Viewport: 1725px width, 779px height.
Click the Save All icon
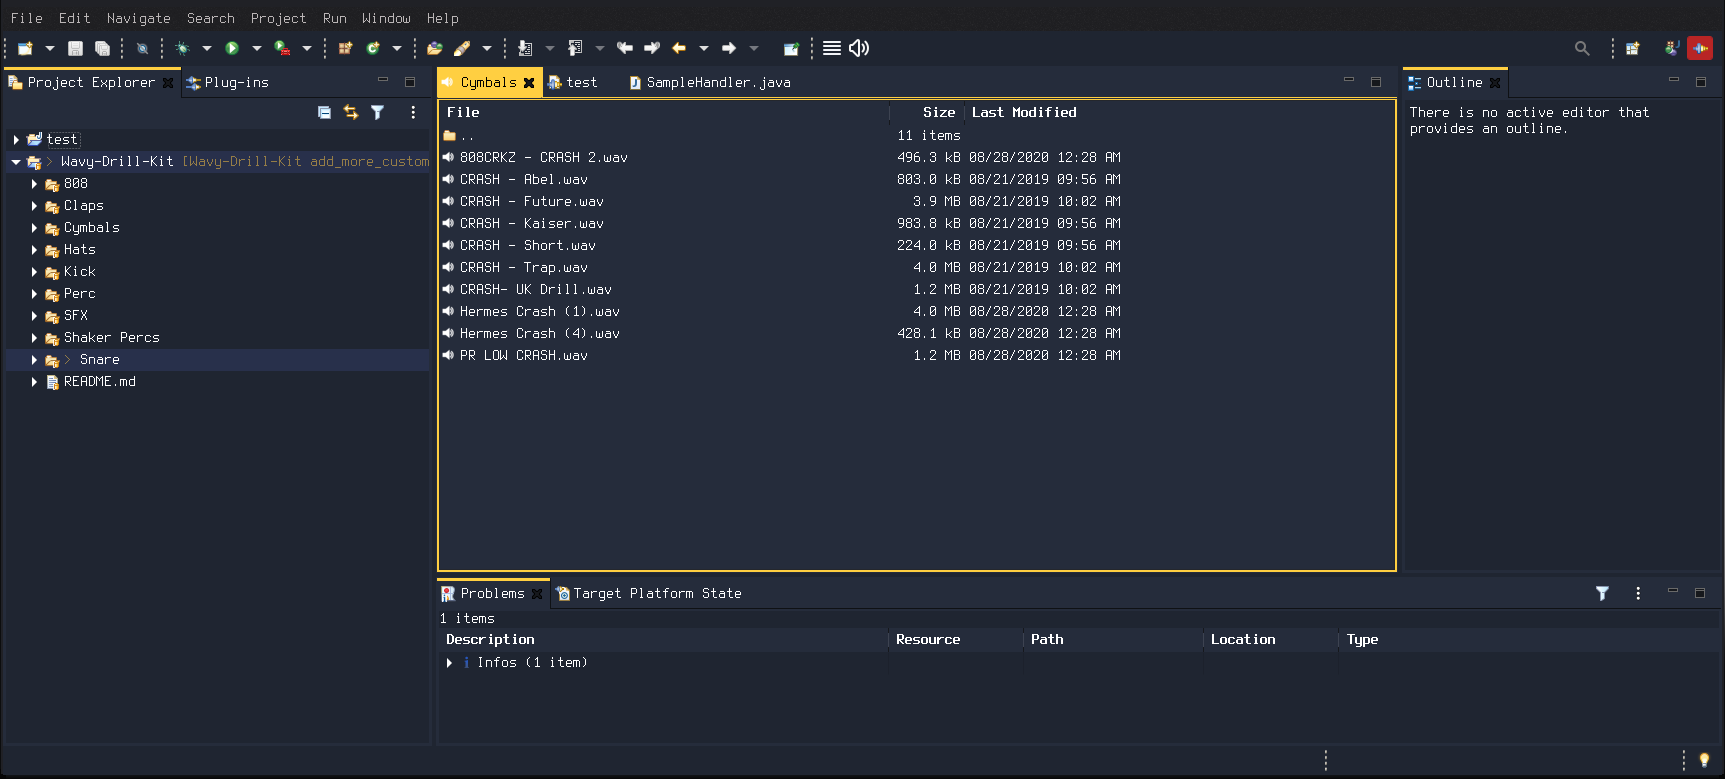click(x=102, y=48)
